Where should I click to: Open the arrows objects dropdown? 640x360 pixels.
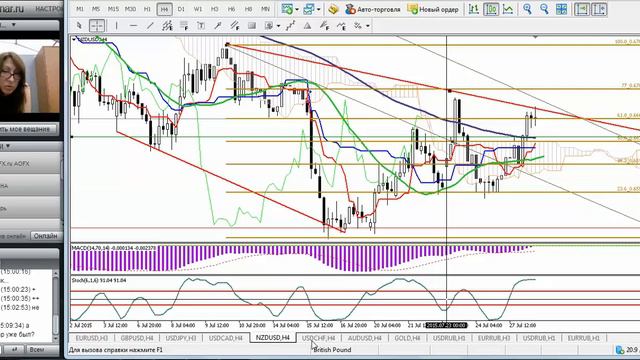point(278,26)
